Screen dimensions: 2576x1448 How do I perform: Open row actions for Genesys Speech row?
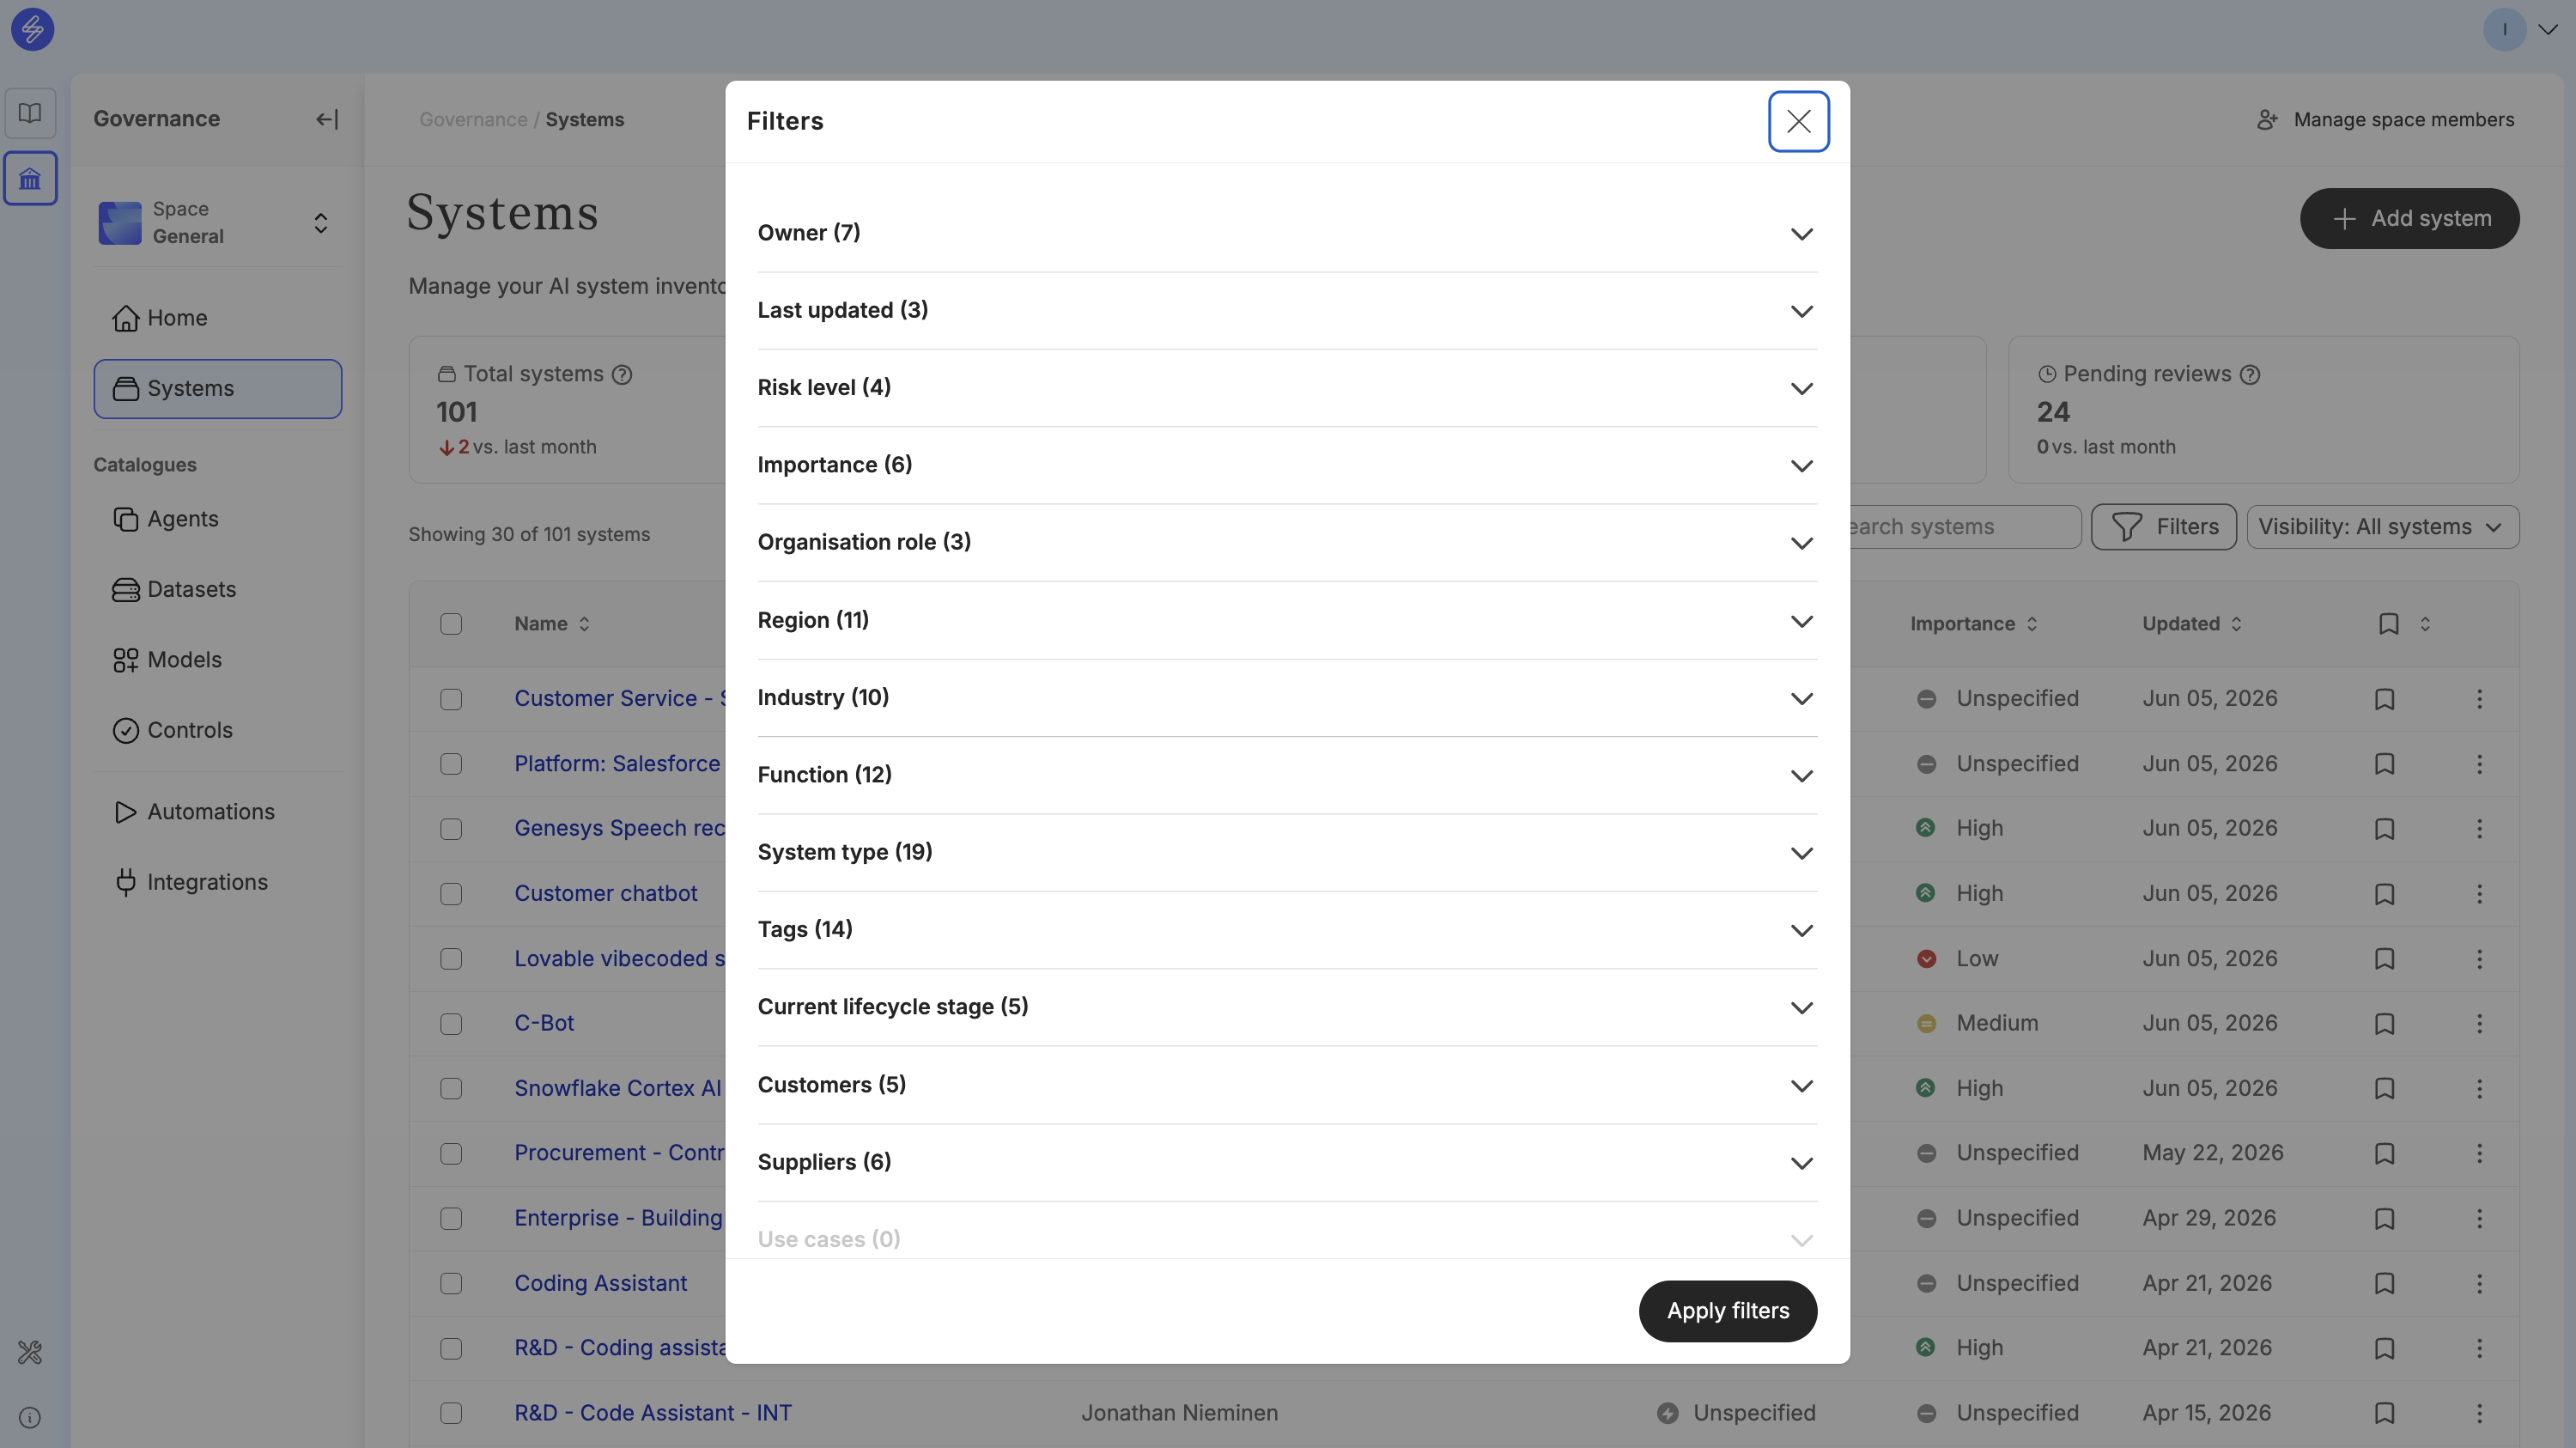point(2479,829)
